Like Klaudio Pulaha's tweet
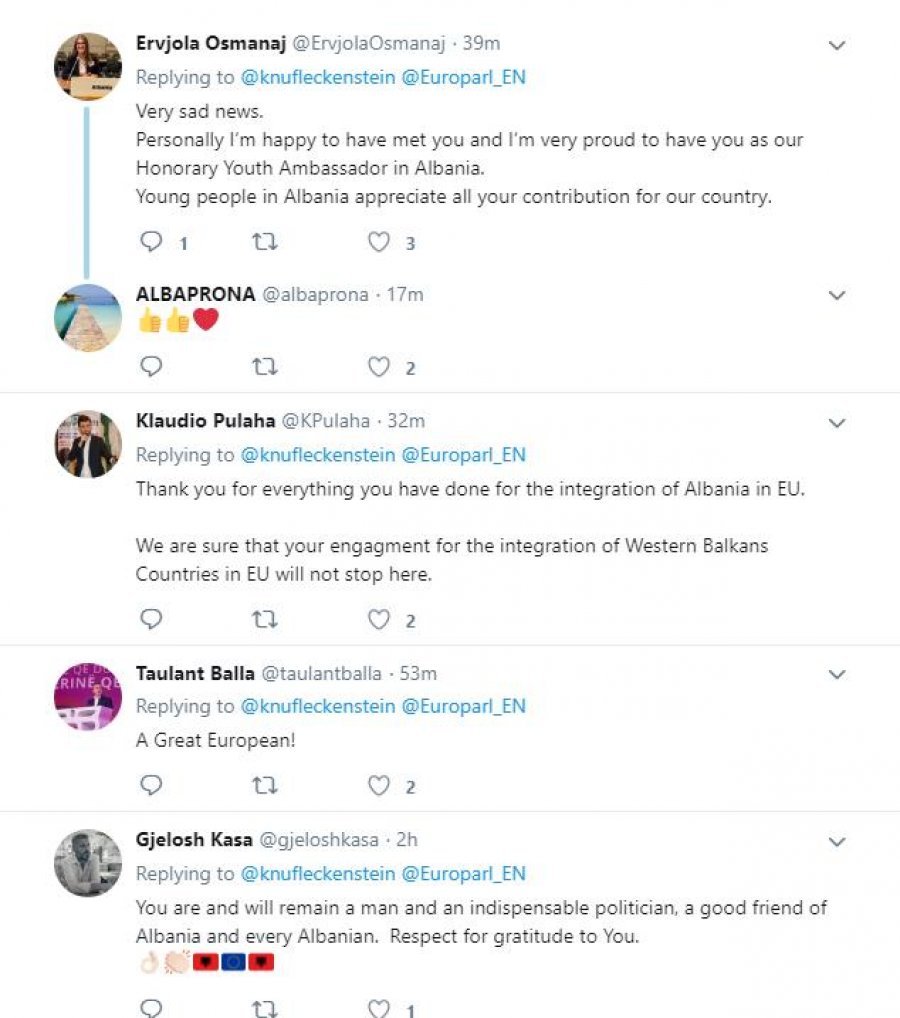This screenshot has height=1018, width=900. 378,620
